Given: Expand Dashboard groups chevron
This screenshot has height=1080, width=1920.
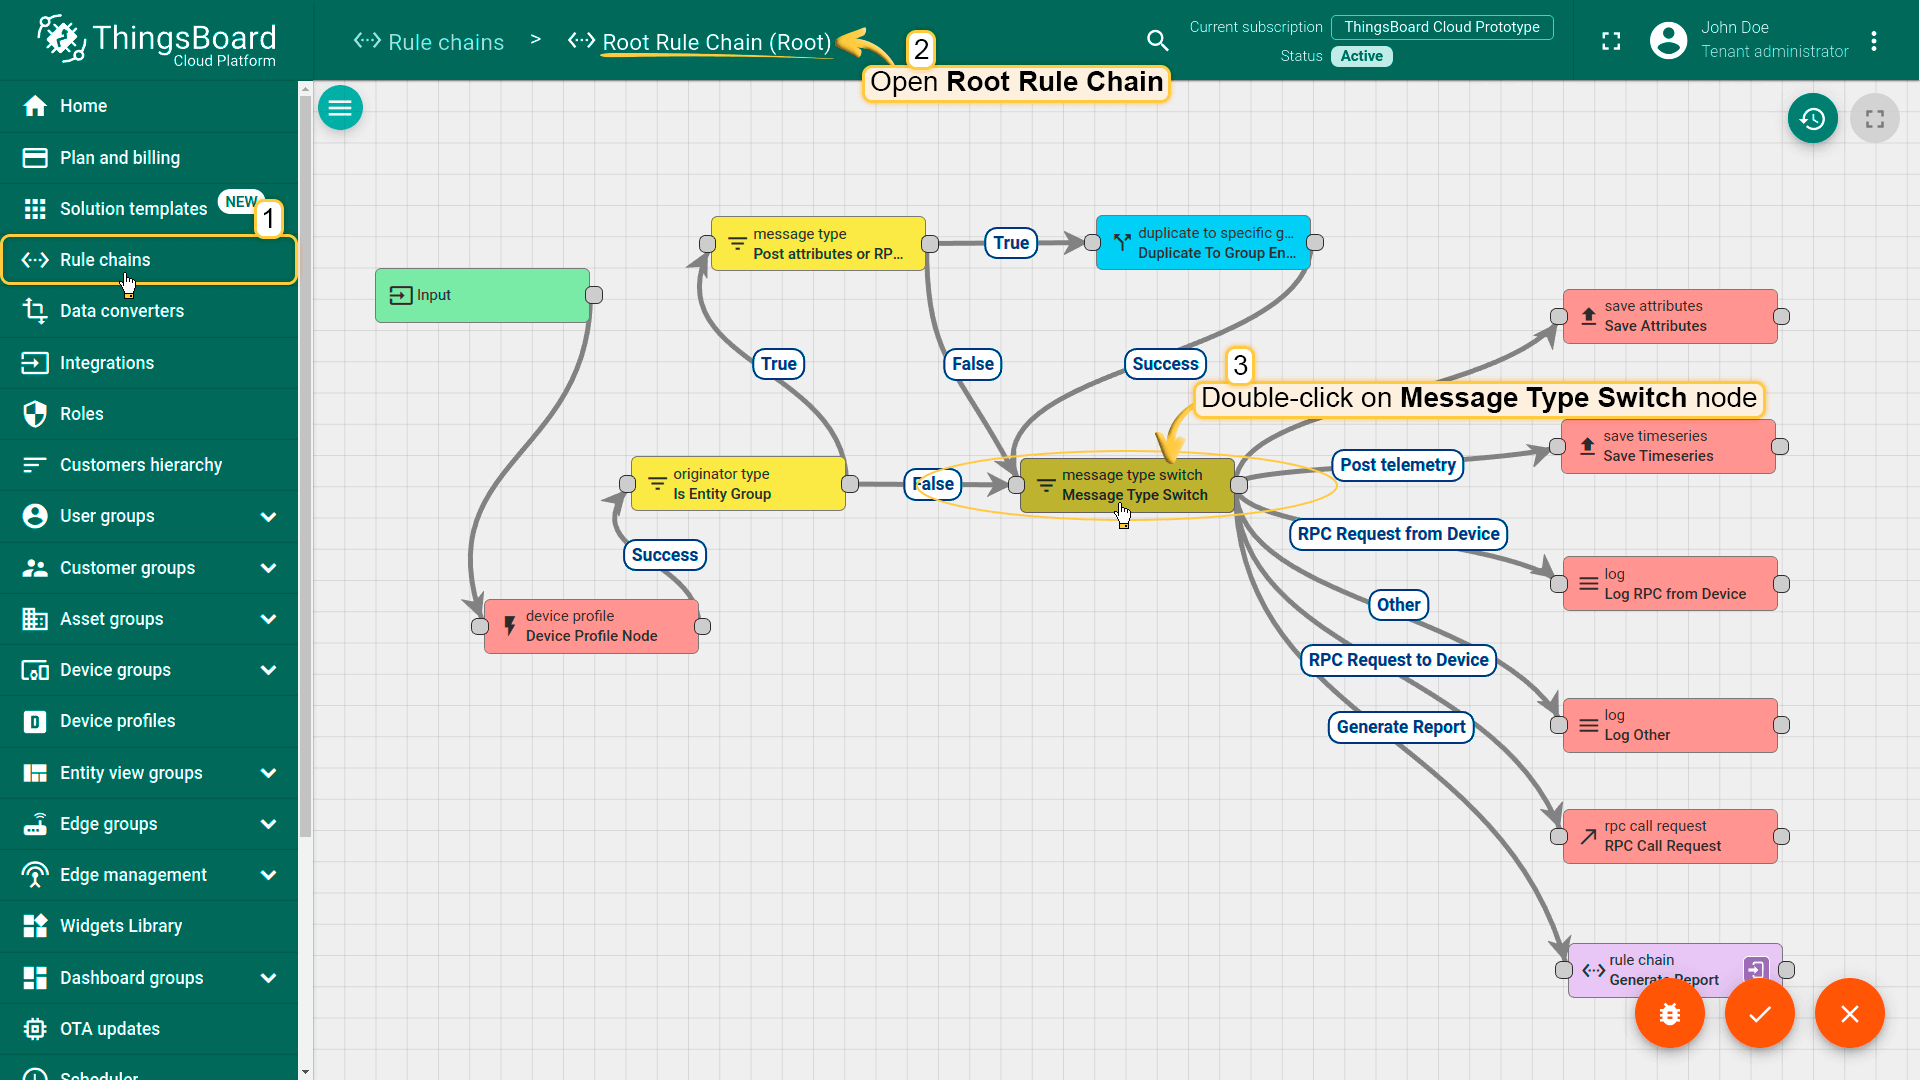Looking at the screenshot, I should pyautogui.click(x=268, y=978).
